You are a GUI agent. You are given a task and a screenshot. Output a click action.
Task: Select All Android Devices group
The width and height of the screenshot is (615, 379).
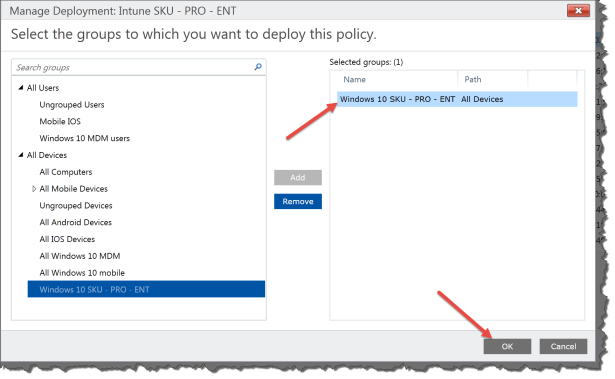[x=75, y=222]
